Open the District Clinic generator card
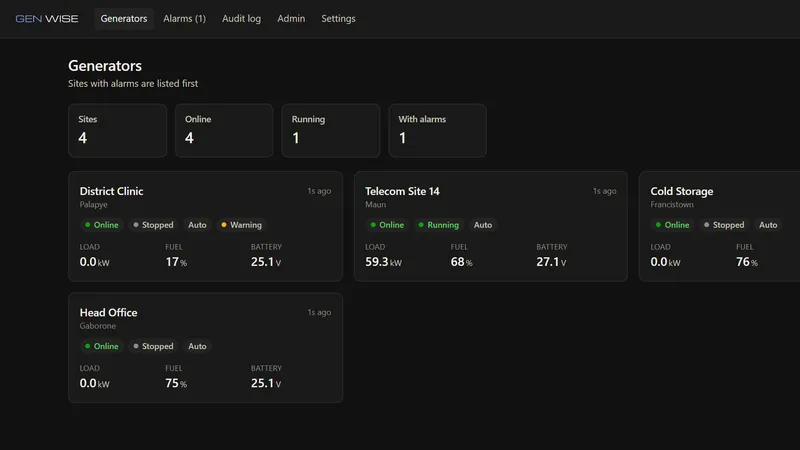 206,227
